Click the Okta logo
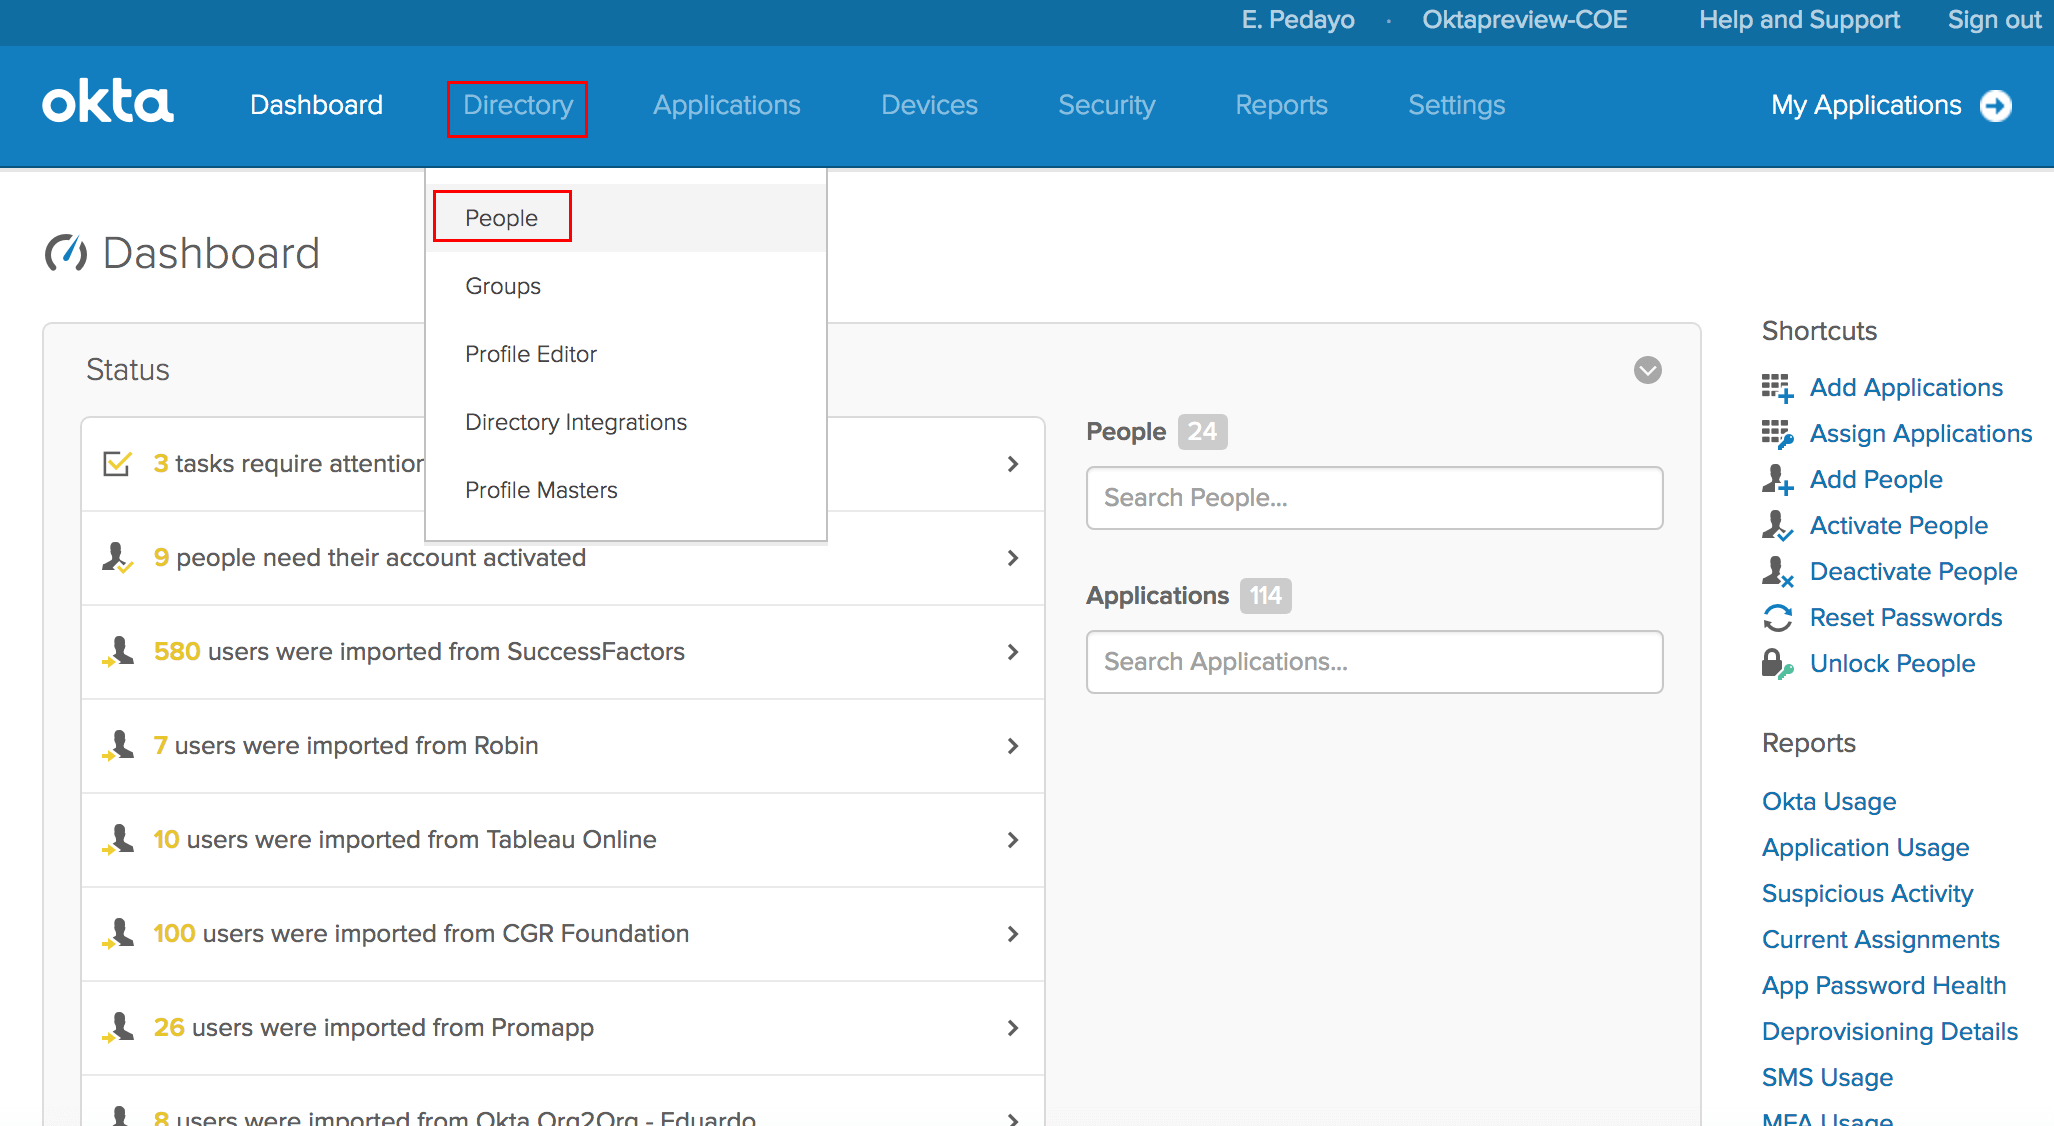 tap(108, 103)
